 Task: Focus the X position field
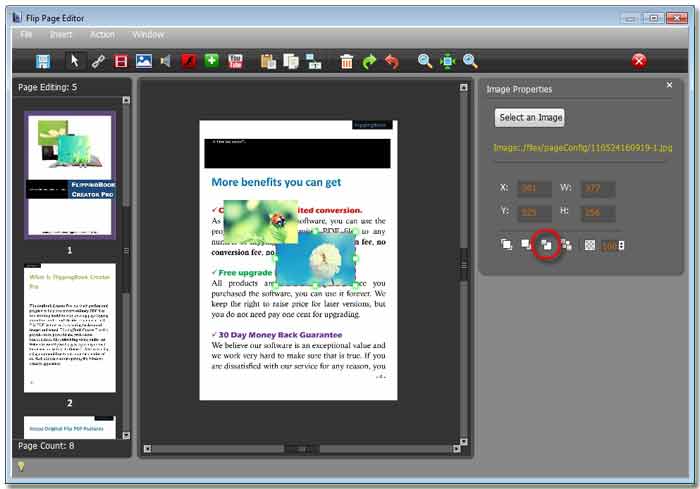click(534, 188)
